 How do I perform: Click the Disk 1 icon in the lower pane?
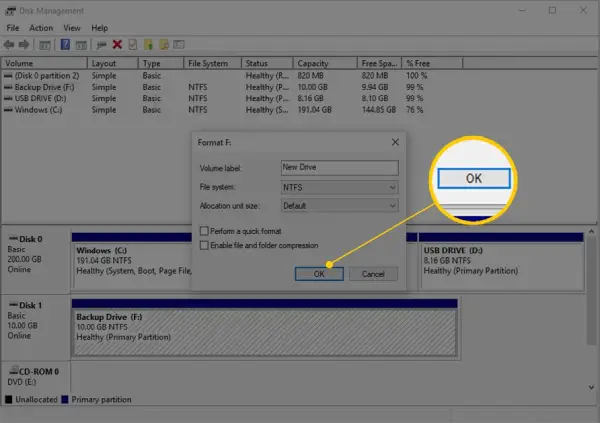13,305
